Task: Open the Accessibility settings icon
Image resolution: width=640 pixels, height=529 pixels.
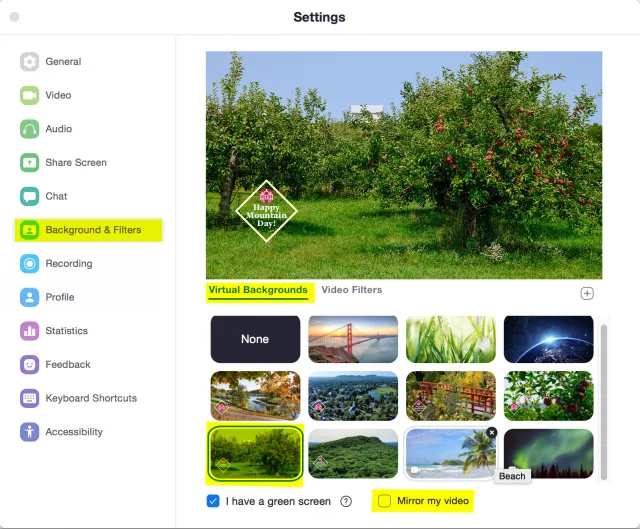Action: click(x=29, y=432)
